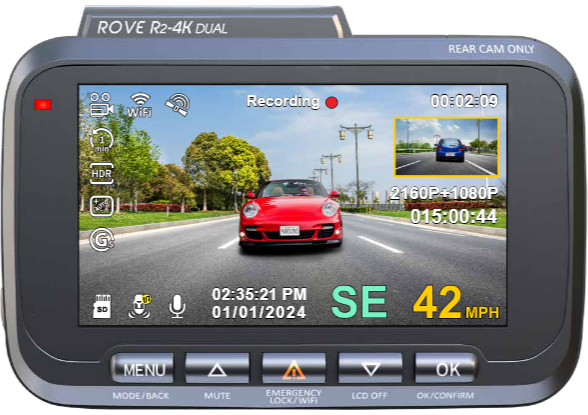588x415 pixels.
Task: Select the 1 min loop recording icon
Action: pos(101,140)
